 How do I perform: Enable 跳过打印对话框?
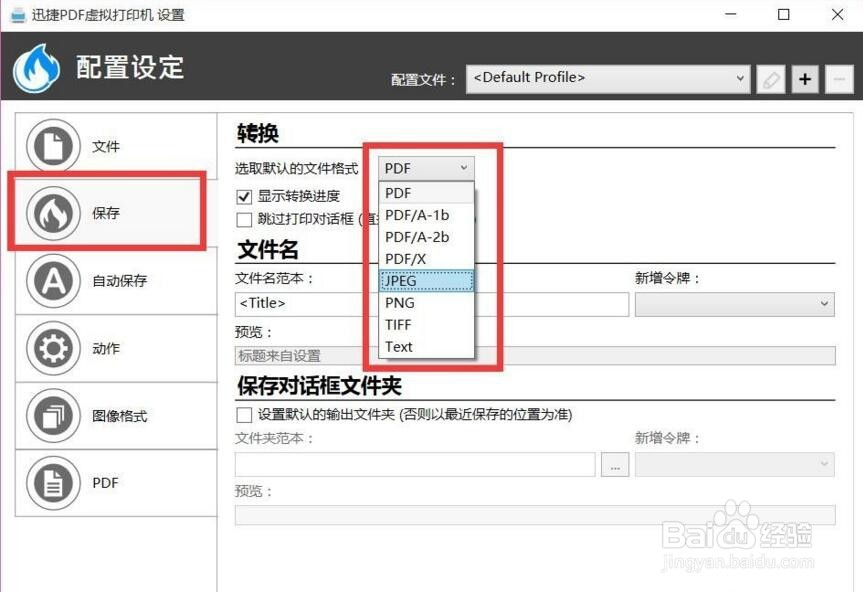pos(243,219)
